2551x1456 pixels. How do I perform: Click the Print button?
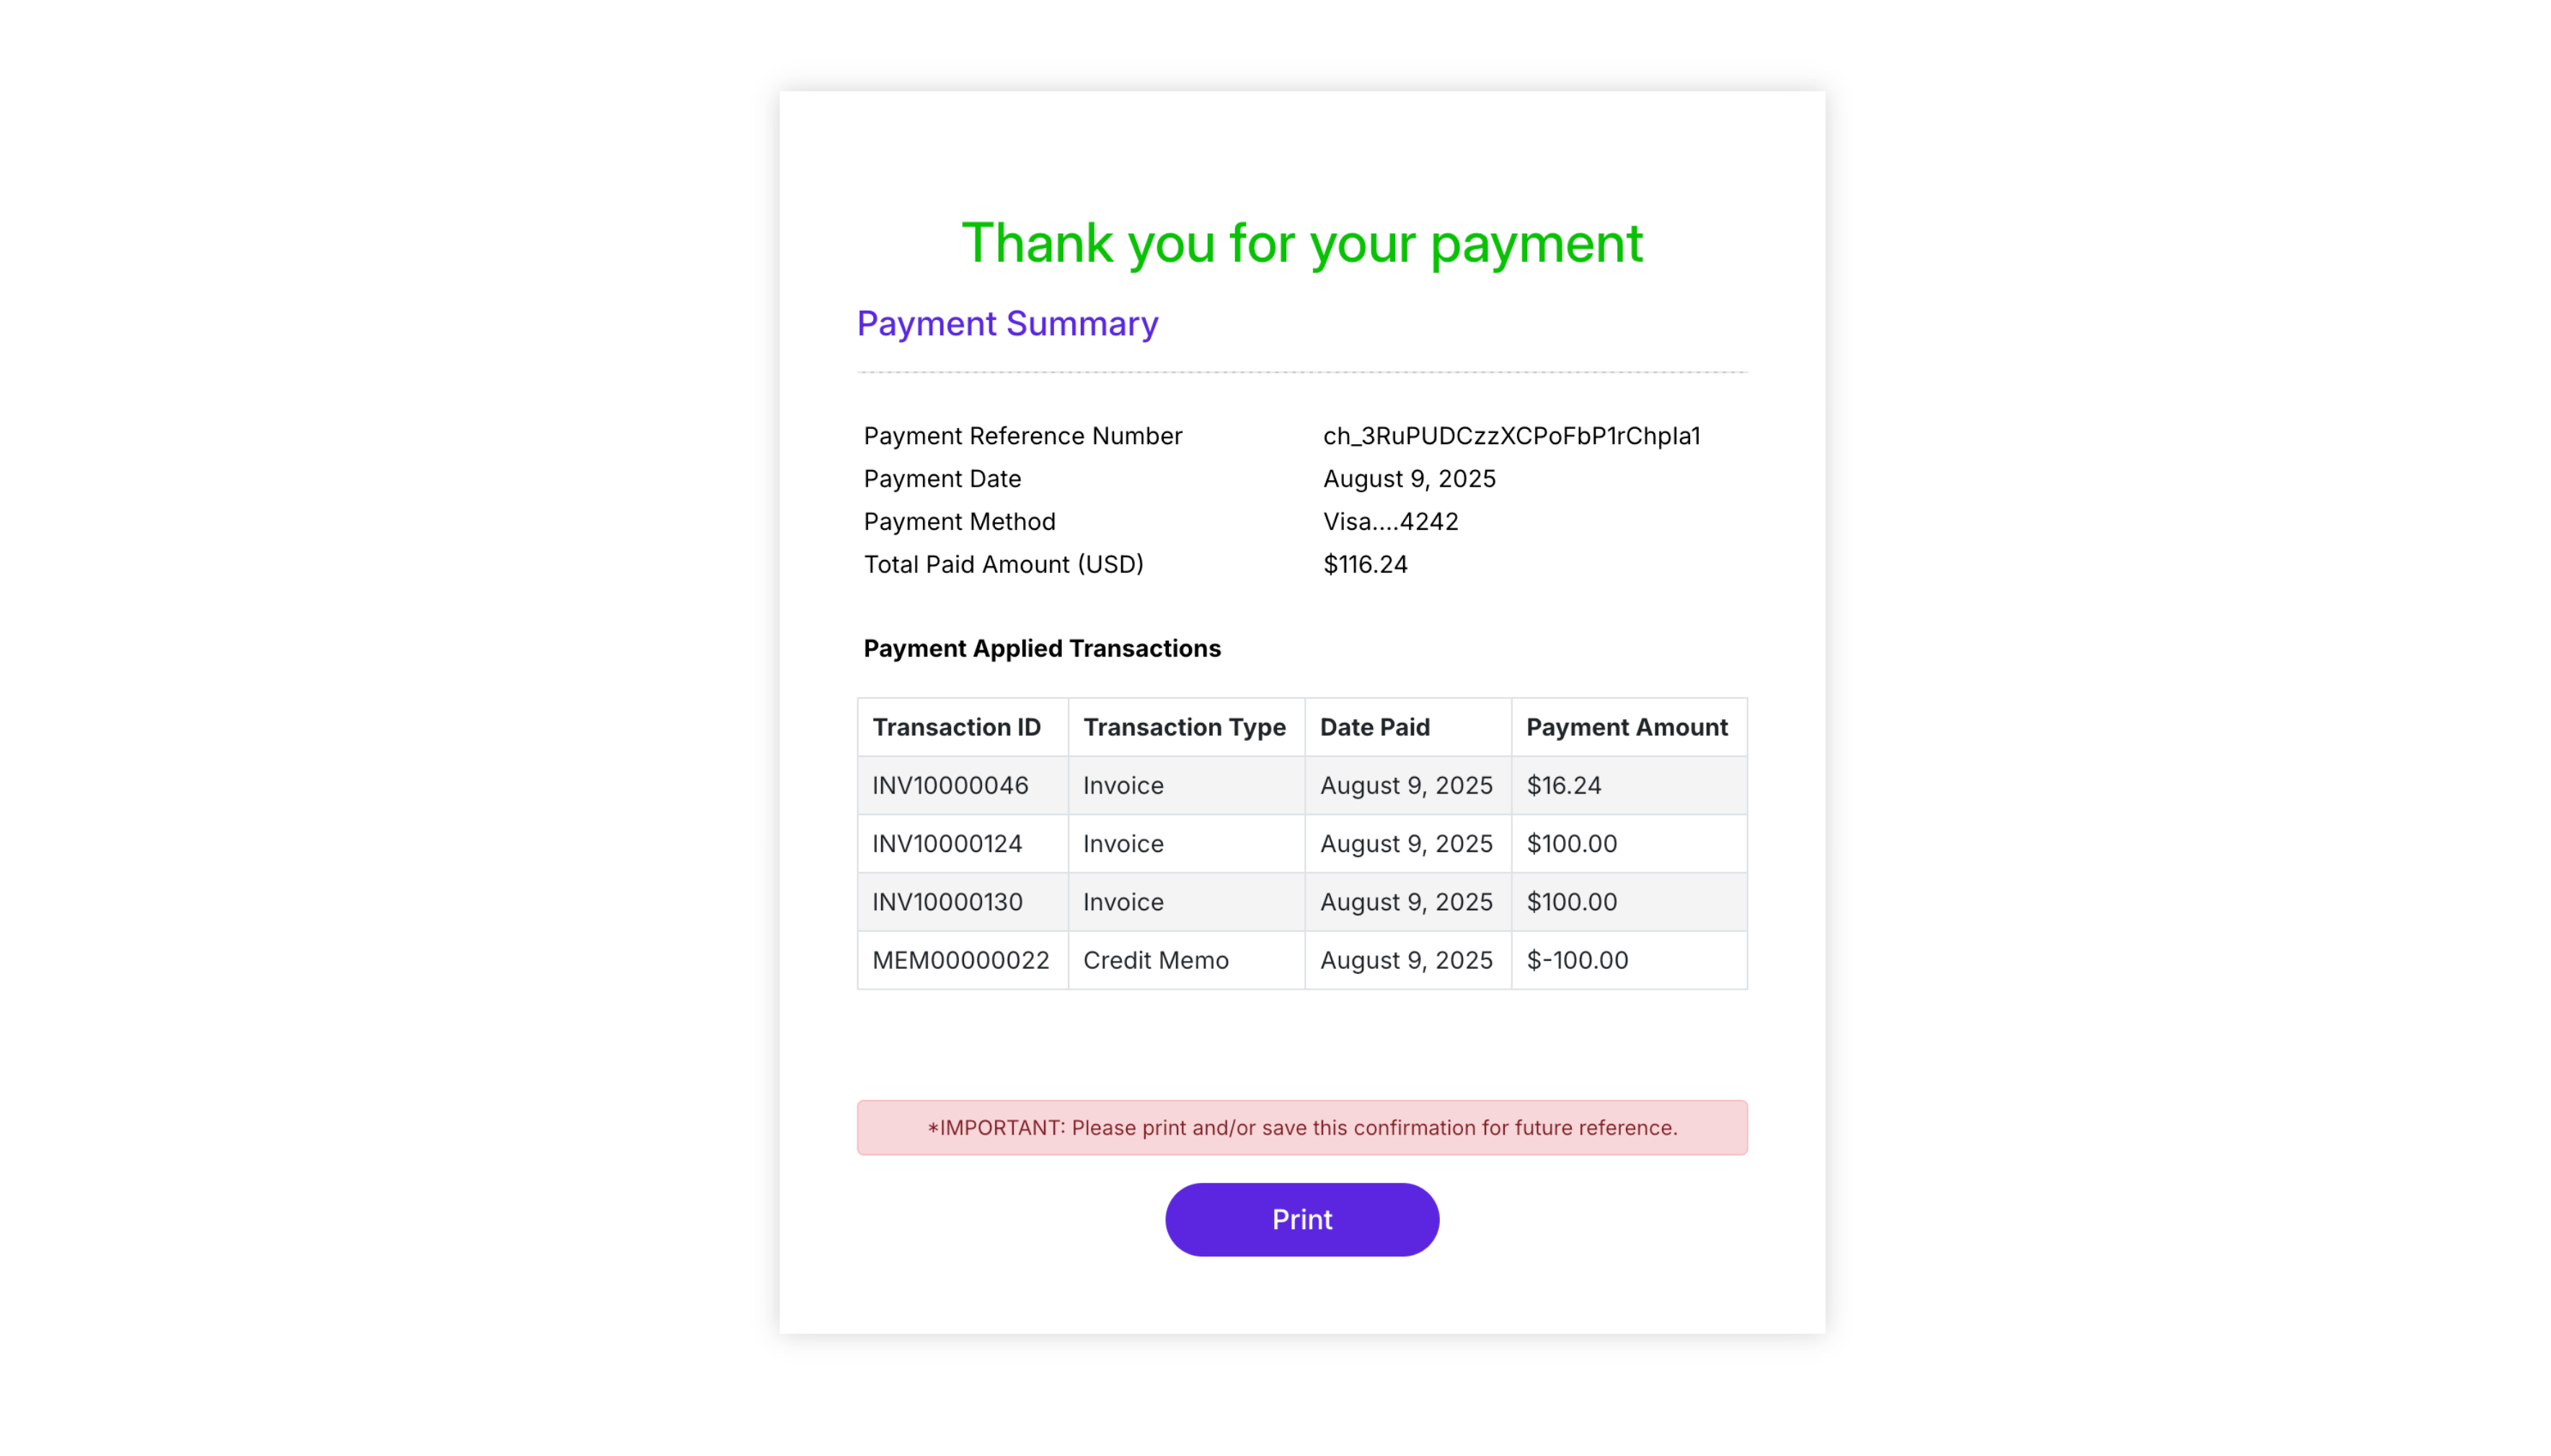(x=1301, y=1219)
